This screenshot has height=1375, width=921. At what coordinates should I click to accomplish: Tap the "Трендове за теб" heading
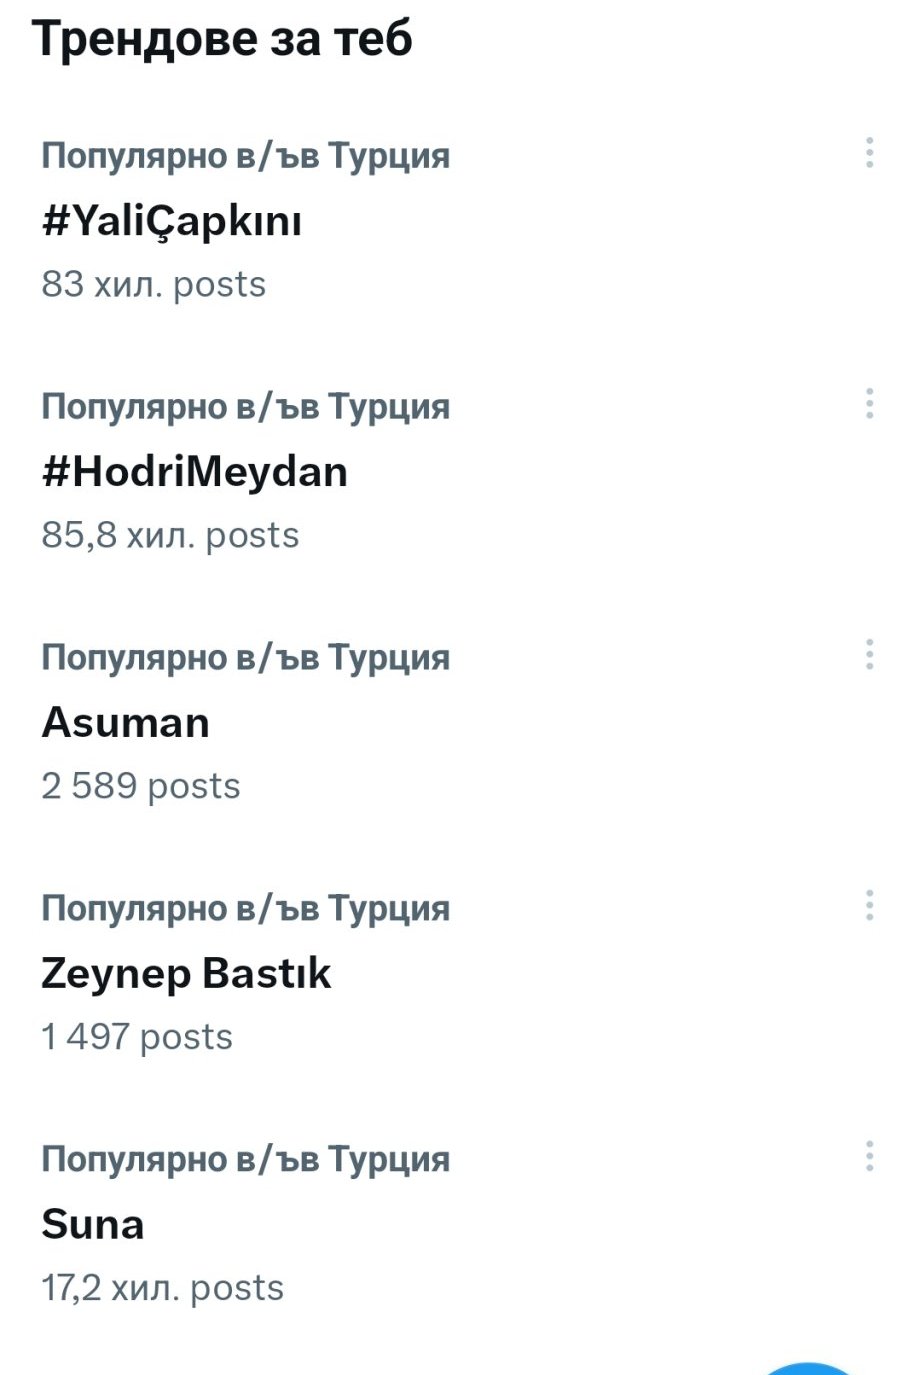pos(222,40)
